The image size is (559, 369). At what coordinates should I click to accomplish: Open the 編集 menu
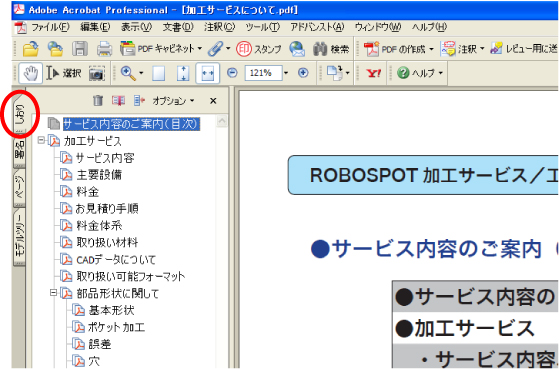click(x=95, y=27)
